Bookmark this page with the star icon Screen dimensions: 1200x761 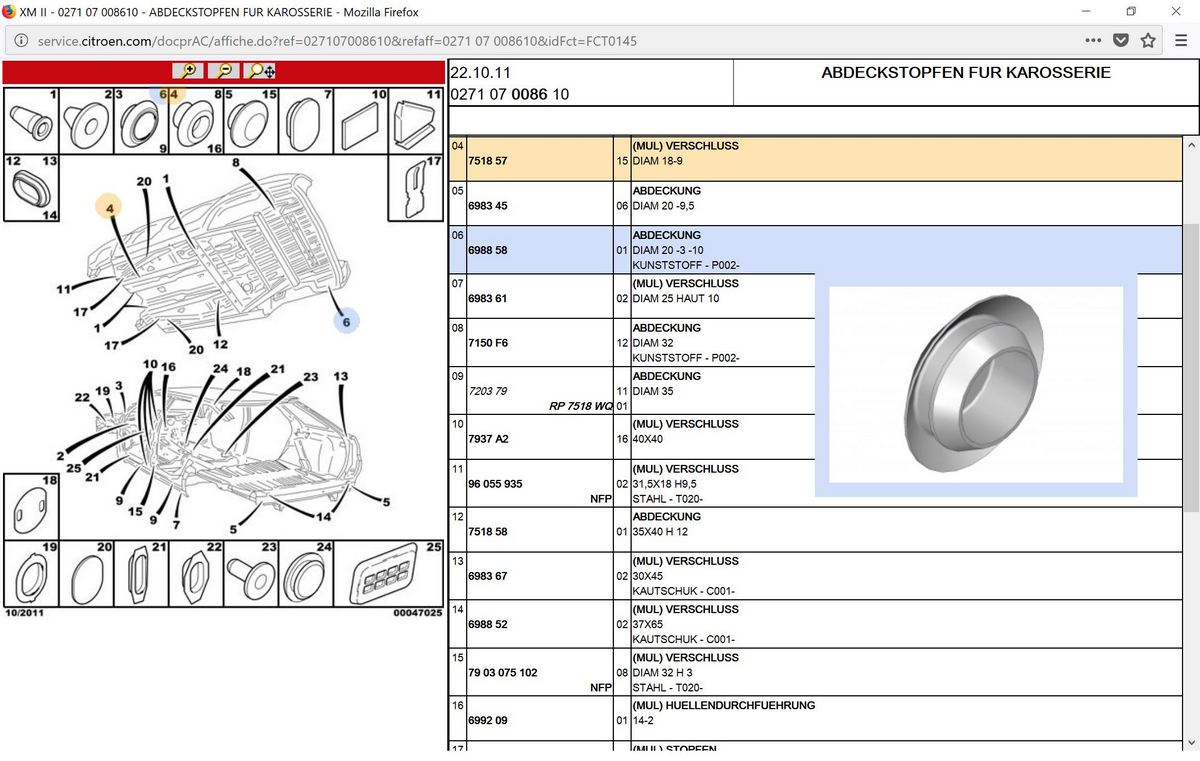pyautogui.click(x=1148, y=41)
